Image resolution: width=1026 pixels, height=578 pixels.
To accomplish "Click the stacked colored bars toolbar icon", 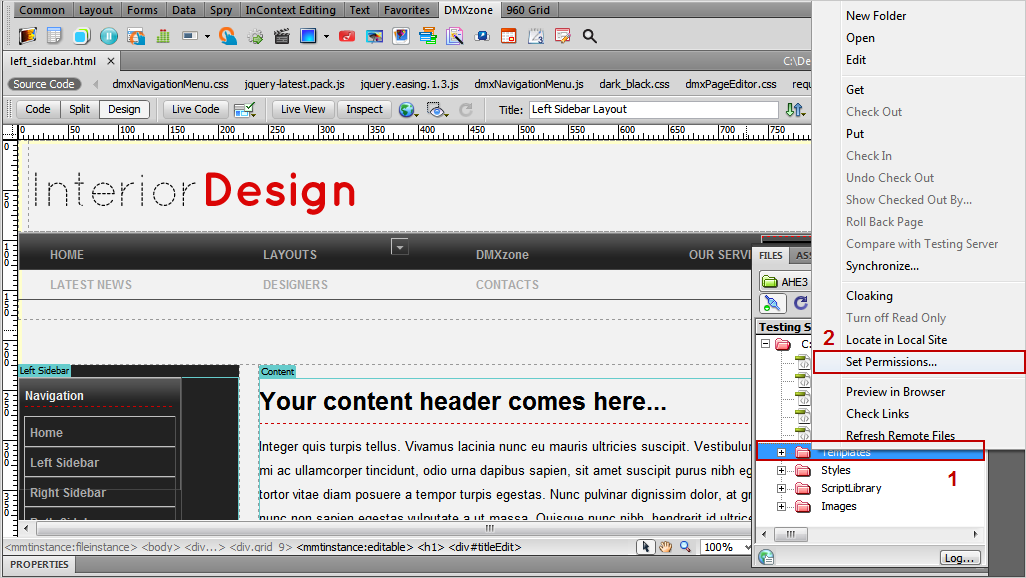I will click(x=428, y=36).
